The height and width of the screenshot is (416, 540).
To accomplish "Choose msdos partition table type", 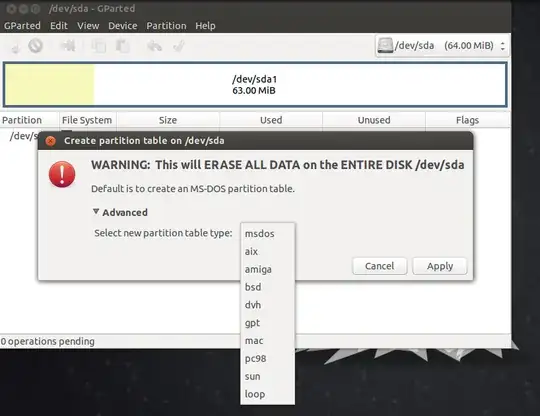I will [267, 233].
